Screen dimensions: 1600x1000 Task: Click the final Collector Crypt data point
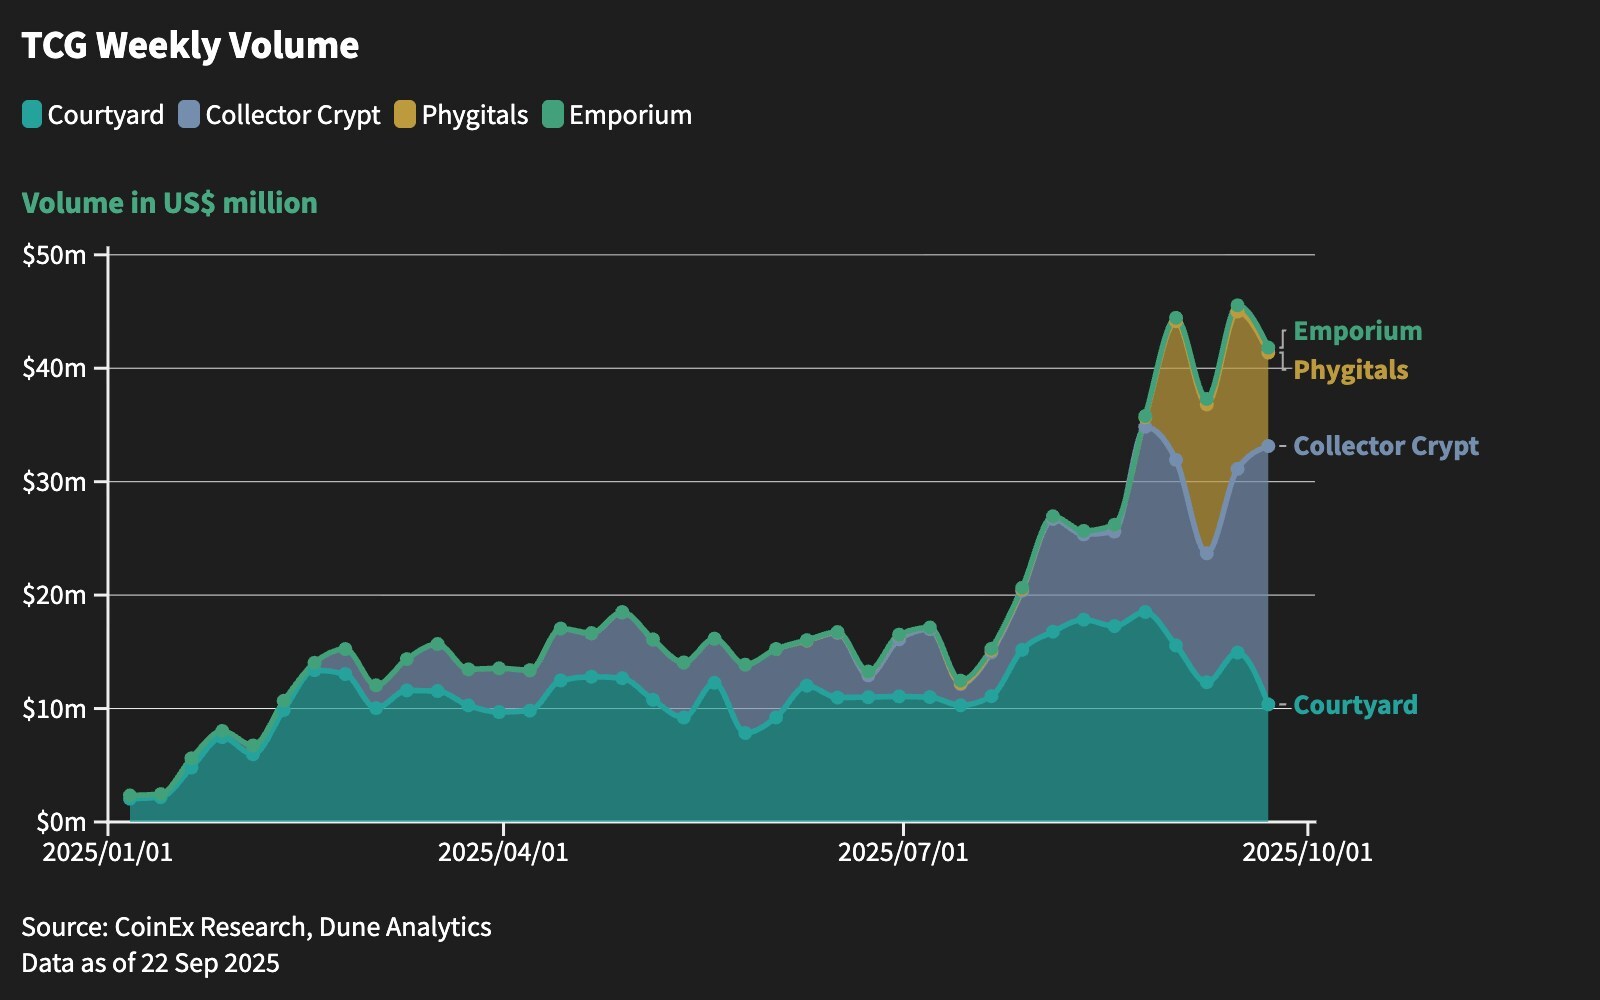pos(1268,446)
